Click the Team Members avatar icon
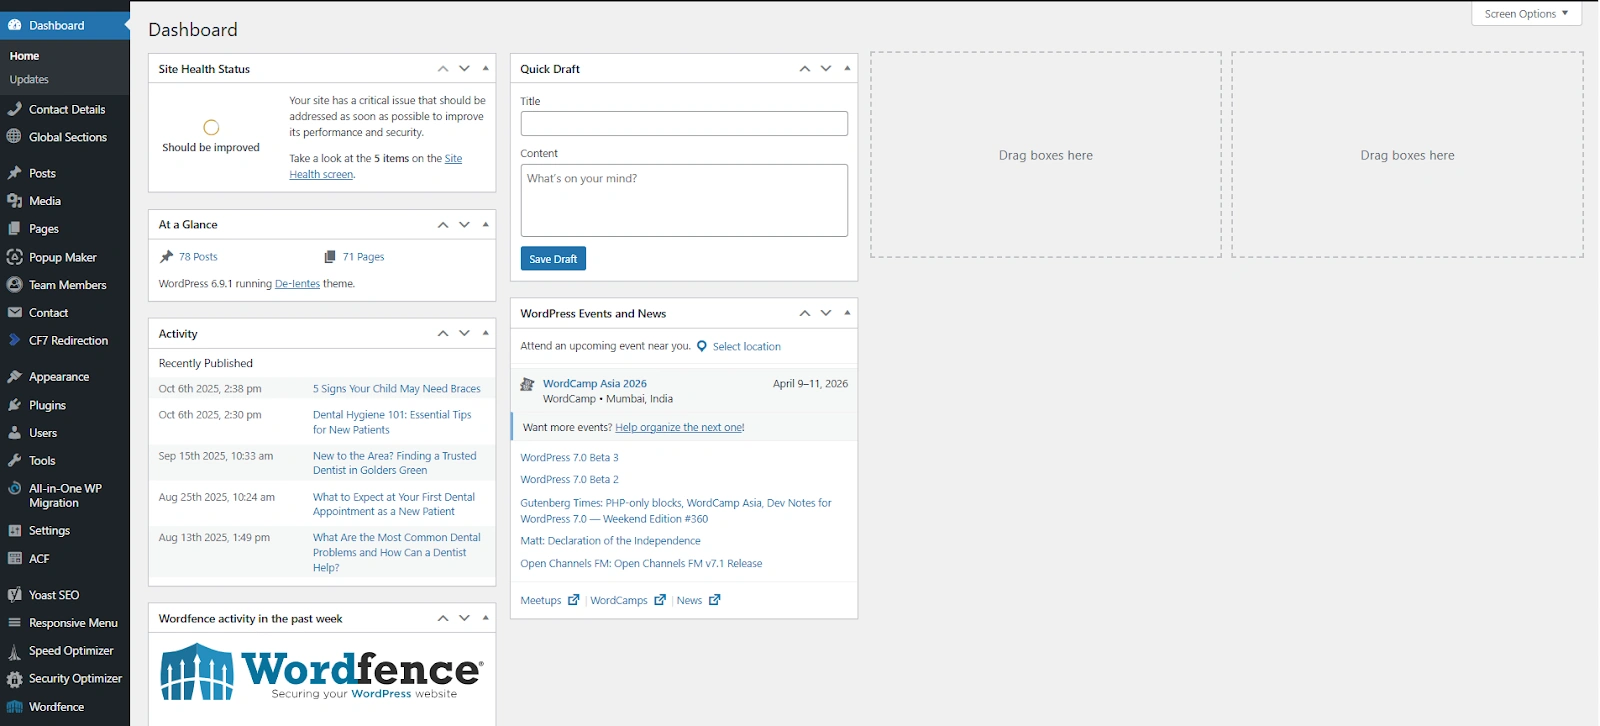This screenshot has width=1600, height=726. click(14, 285)
